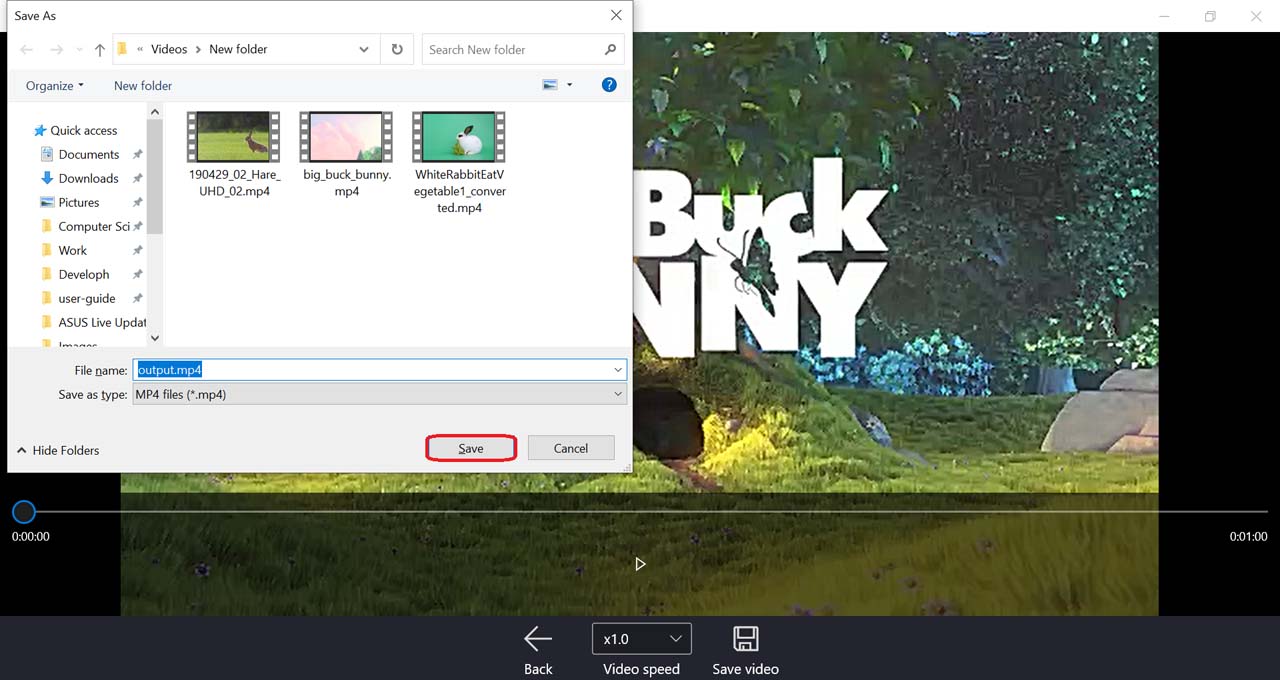Click the Save button
The width and height of the screenshot is (1280, 680).
click(x=471, y=448)
